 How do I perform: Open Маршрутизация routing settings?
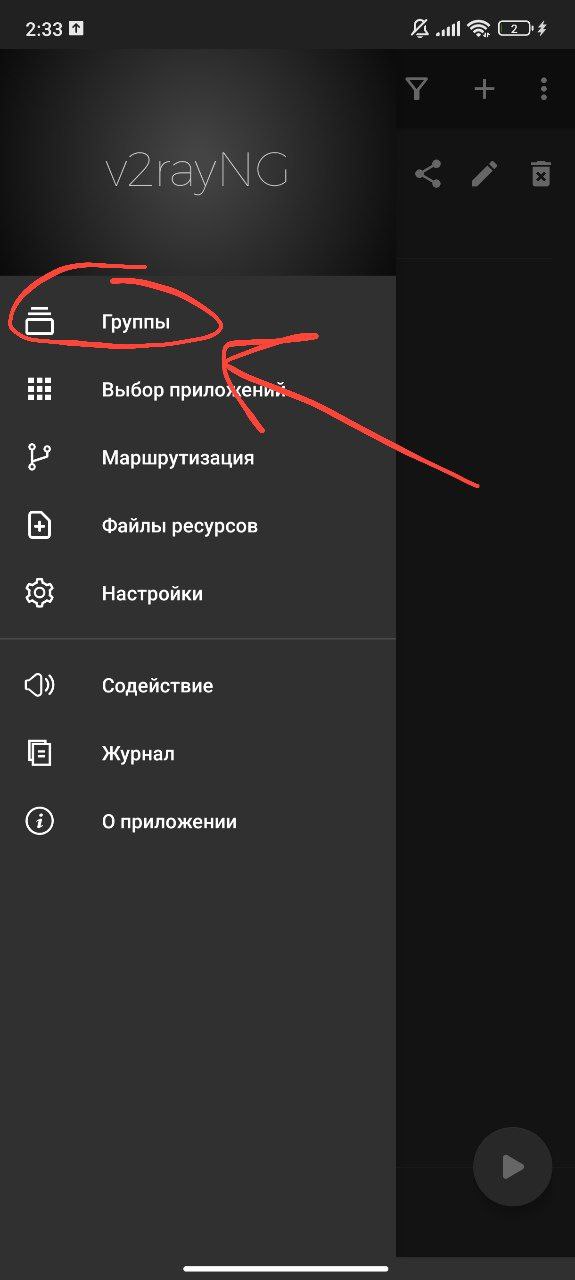[198, 458]
